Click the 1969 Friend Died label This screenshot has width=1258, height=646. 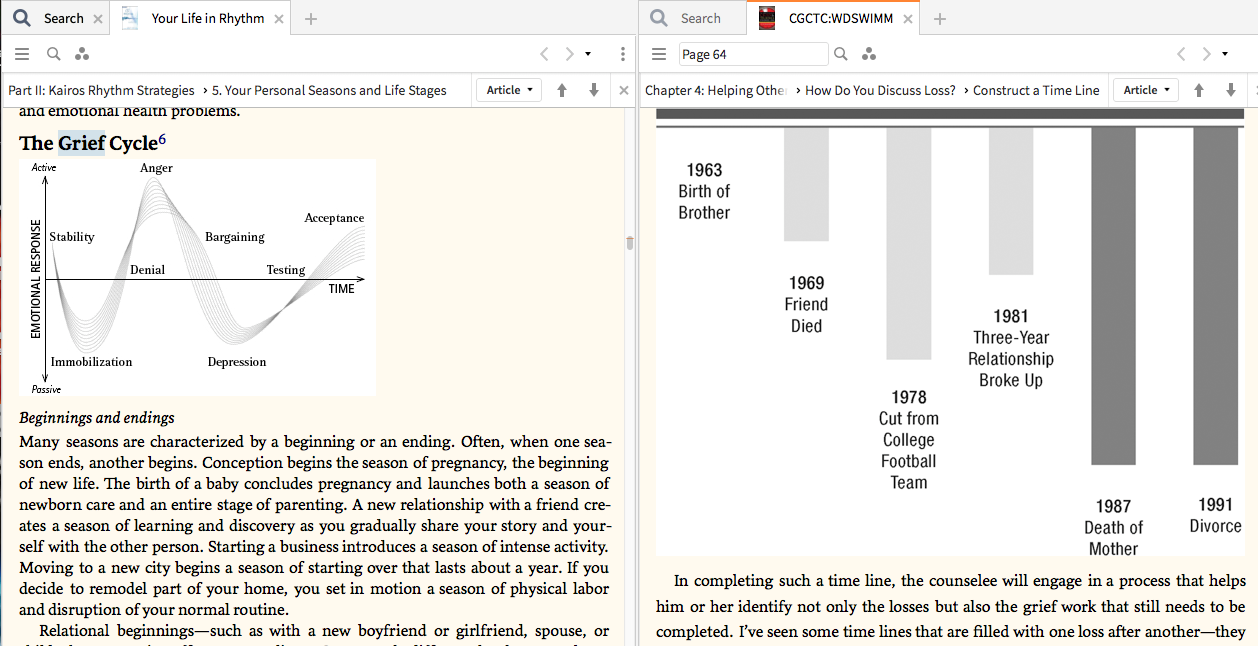806,304
